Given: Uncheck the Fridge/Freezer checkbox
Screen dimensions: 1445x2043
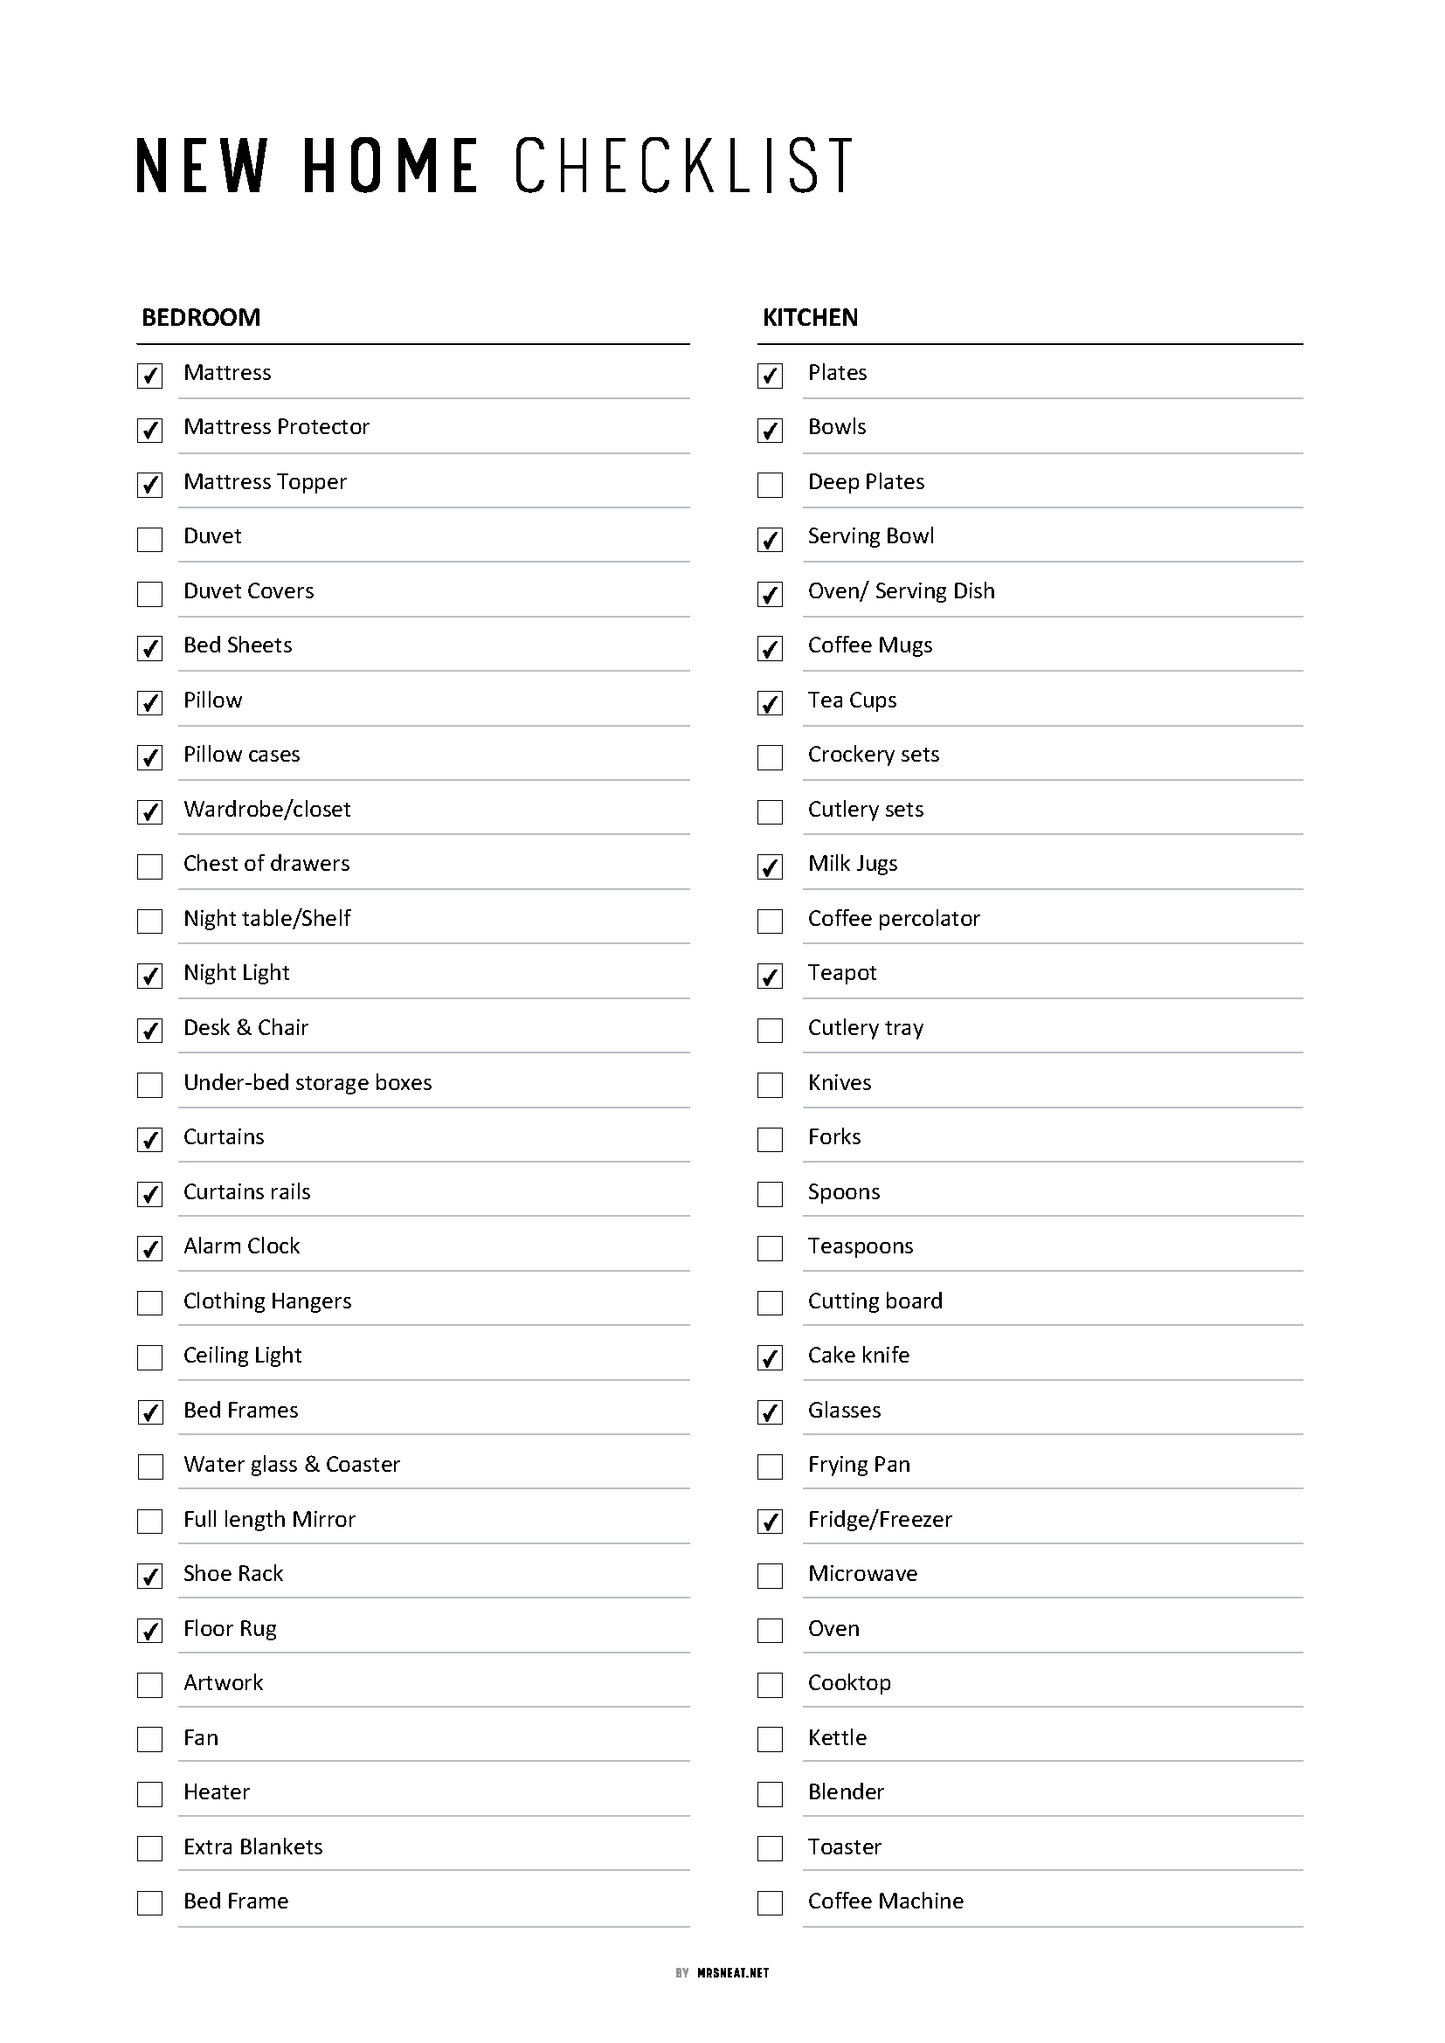Looking at the screenshot, I should click(770, 1522).
